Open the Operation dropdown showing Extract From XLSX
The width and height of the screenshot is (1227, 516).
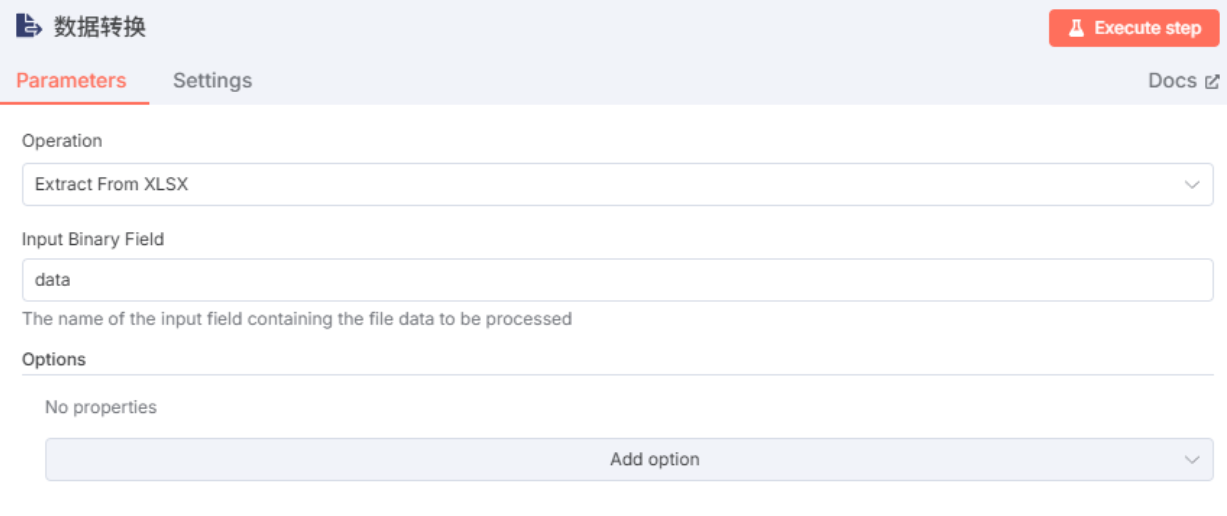point(600,185)
